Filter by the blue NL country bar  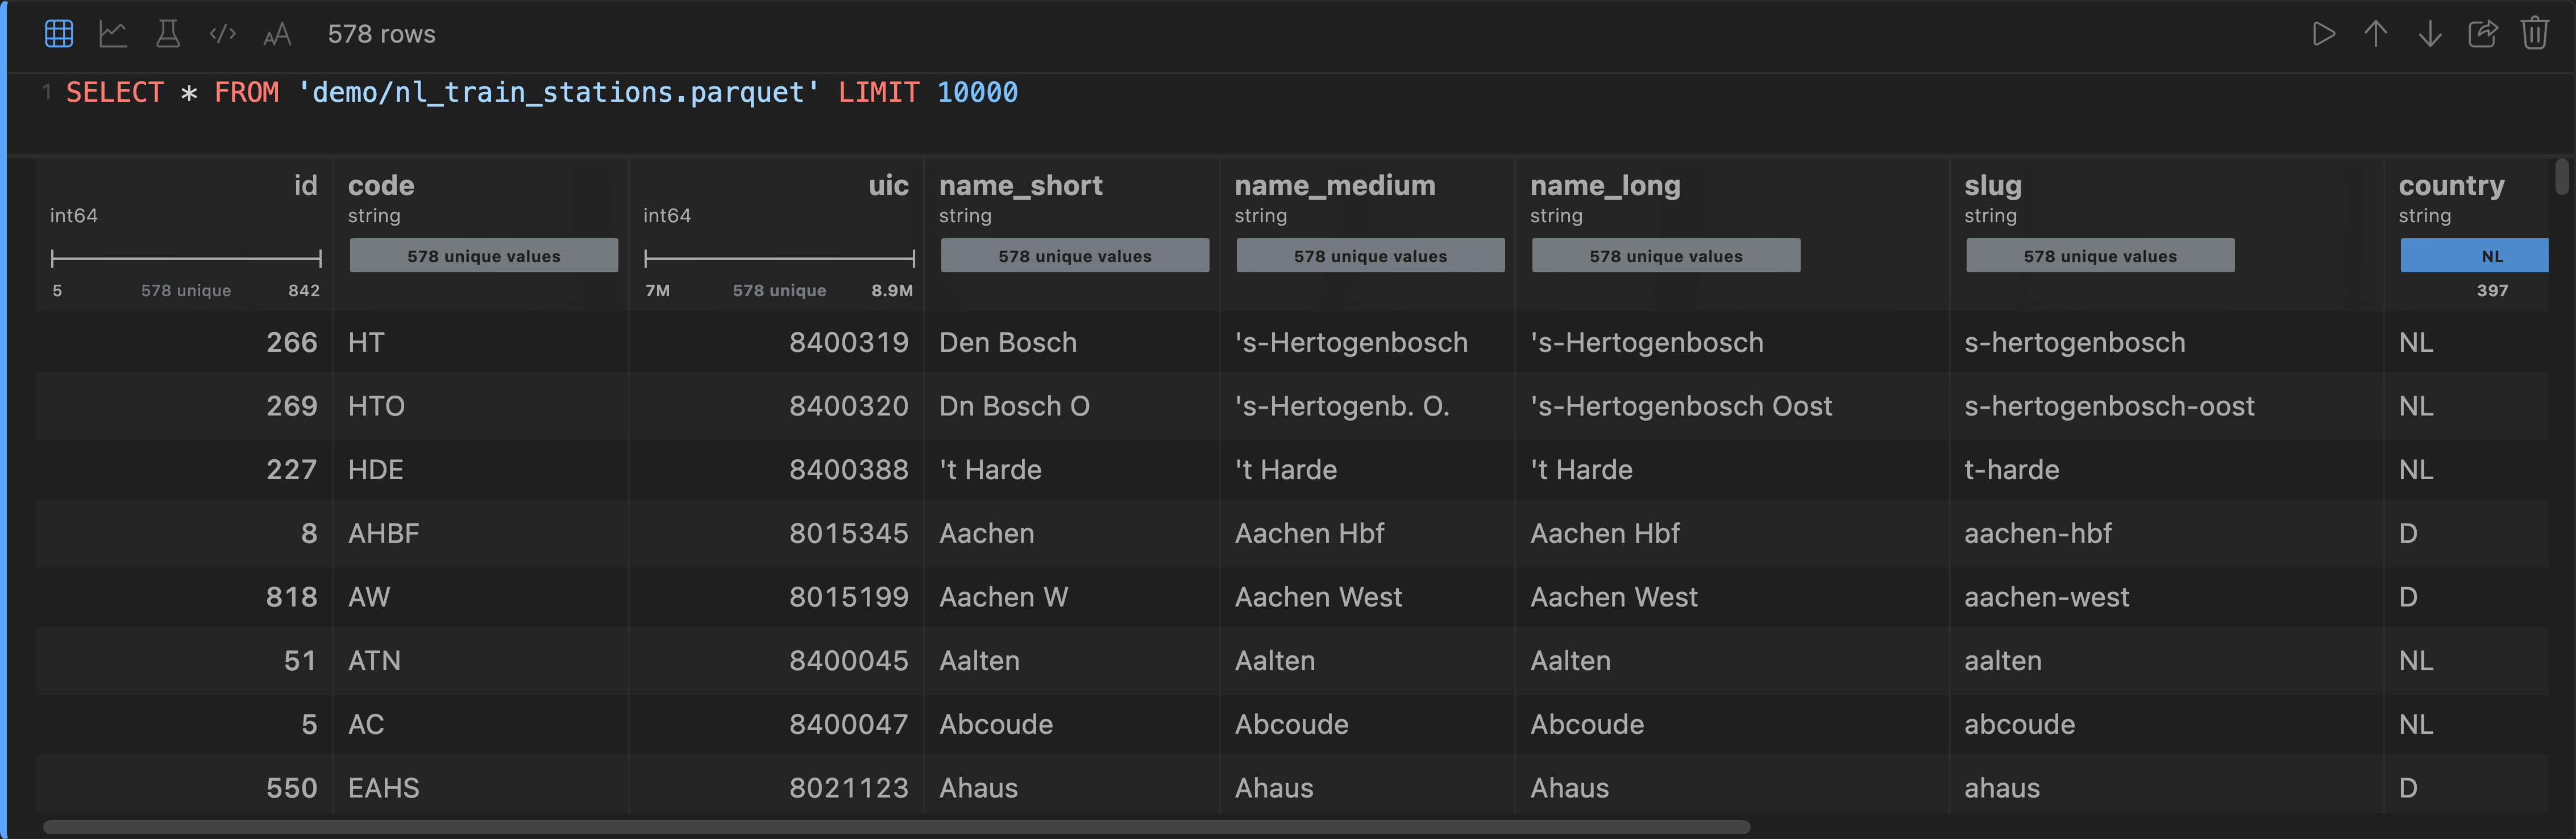[x=2474, y=255]
